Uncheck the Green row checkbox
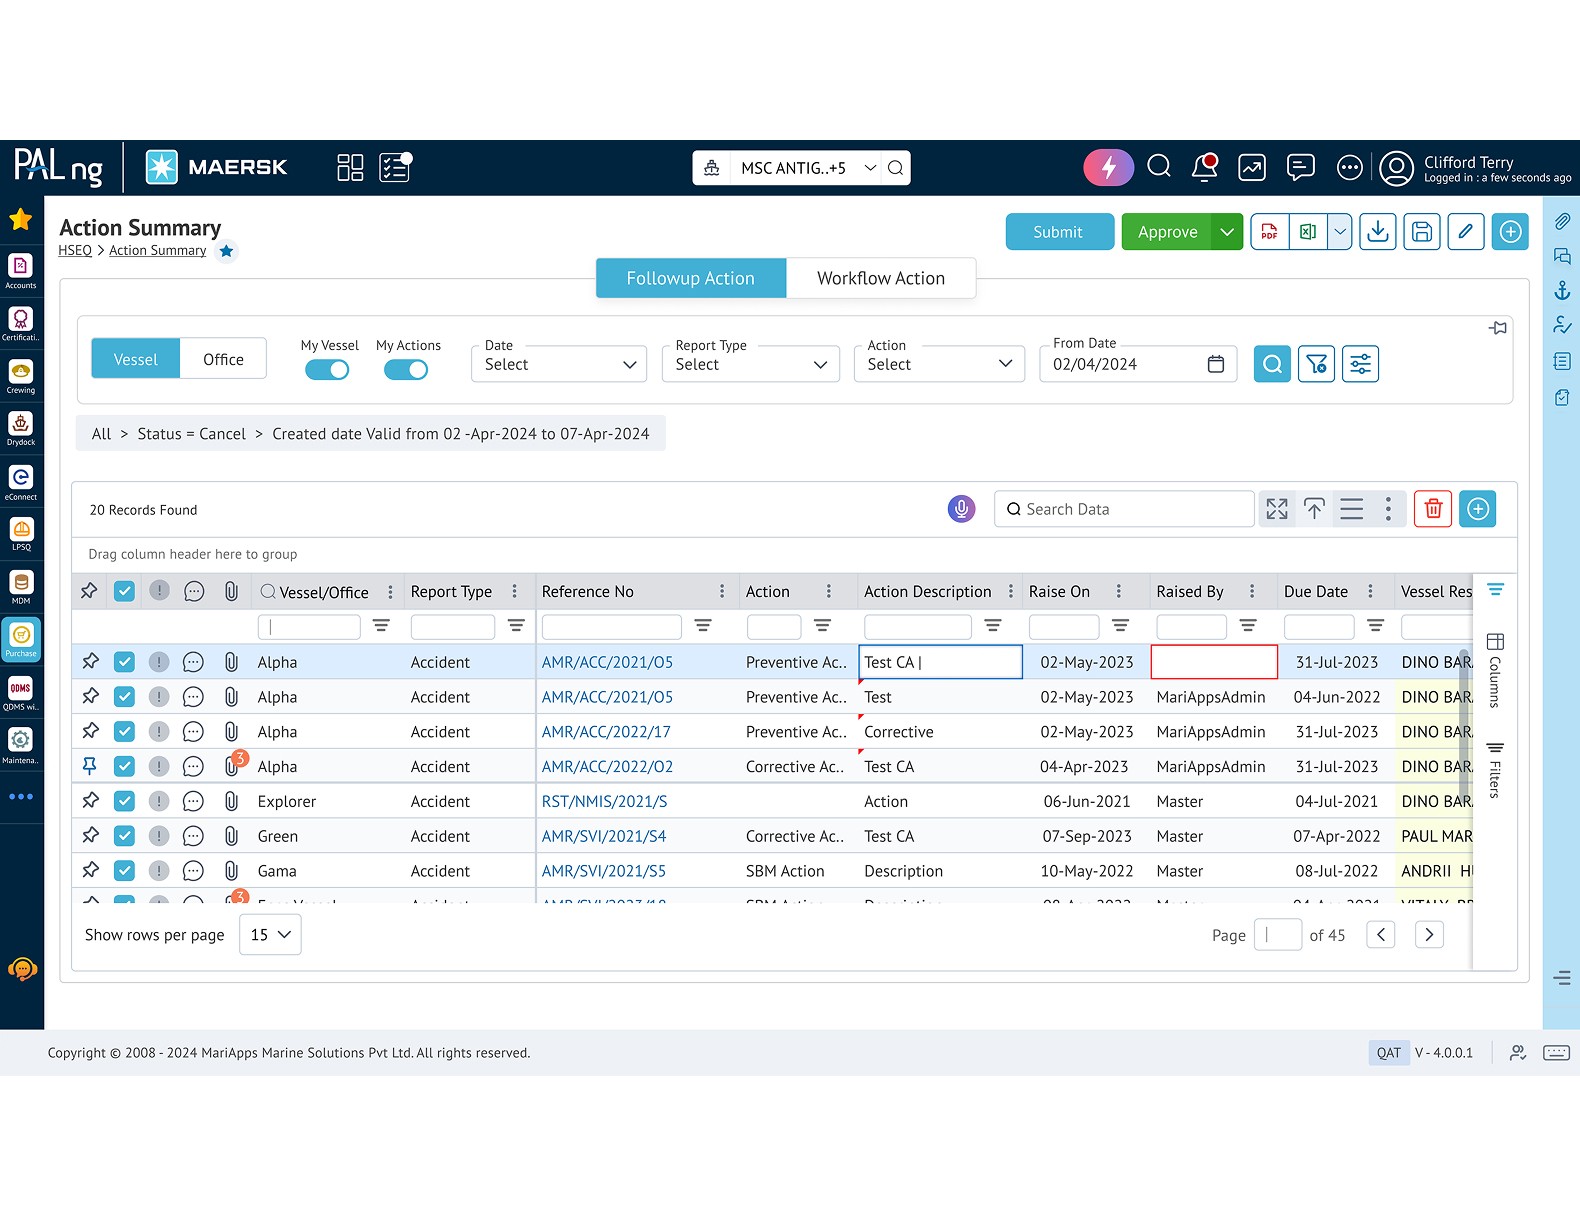 124,836
